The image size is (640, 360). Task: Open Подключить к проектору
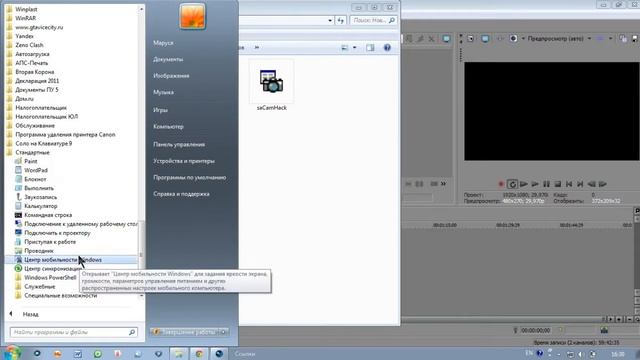coord(57,233)
